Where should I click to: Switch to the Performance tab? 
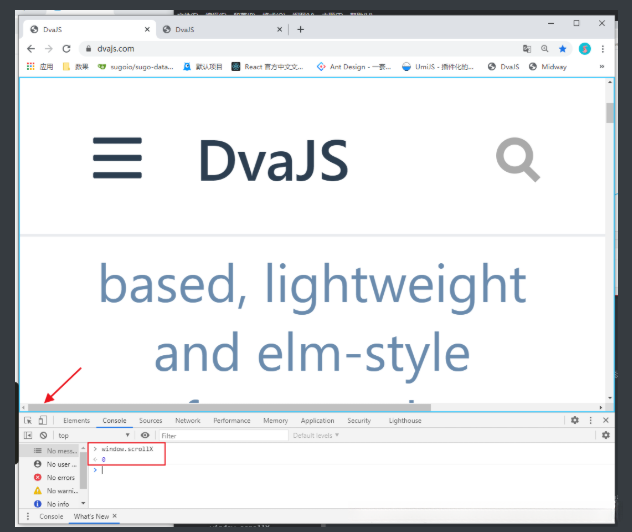tap(232, 420)
